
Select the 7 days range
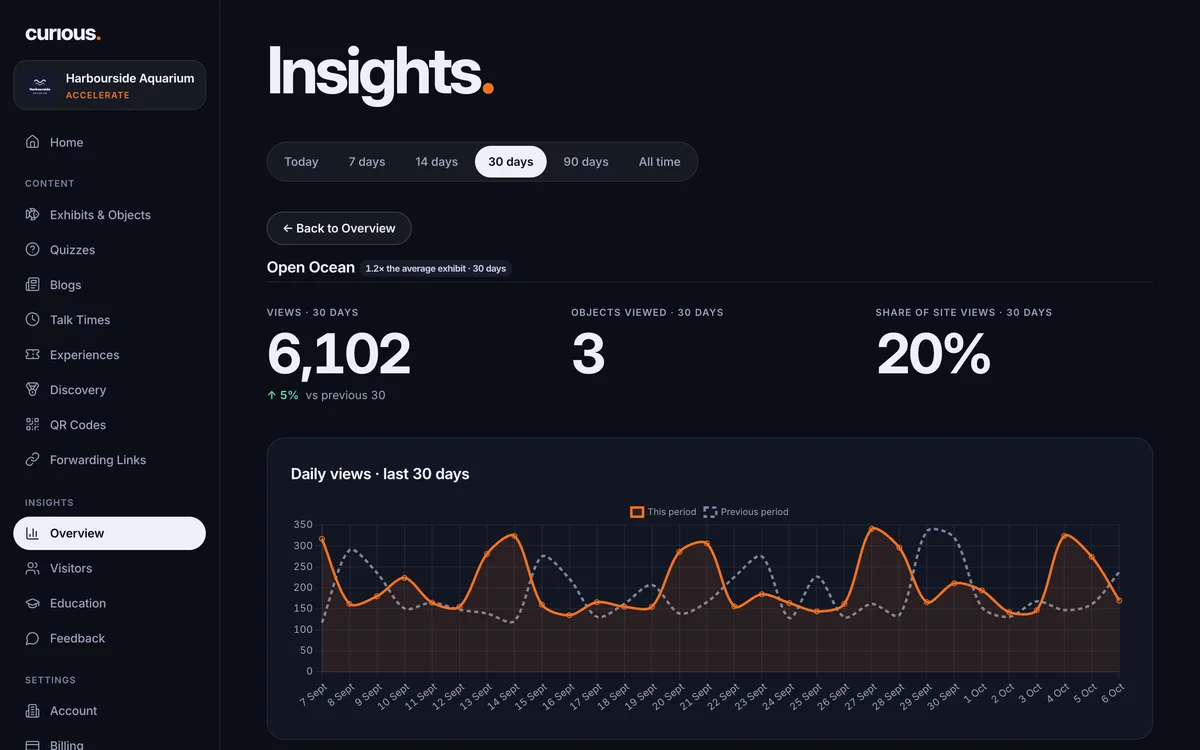(367, 162)
